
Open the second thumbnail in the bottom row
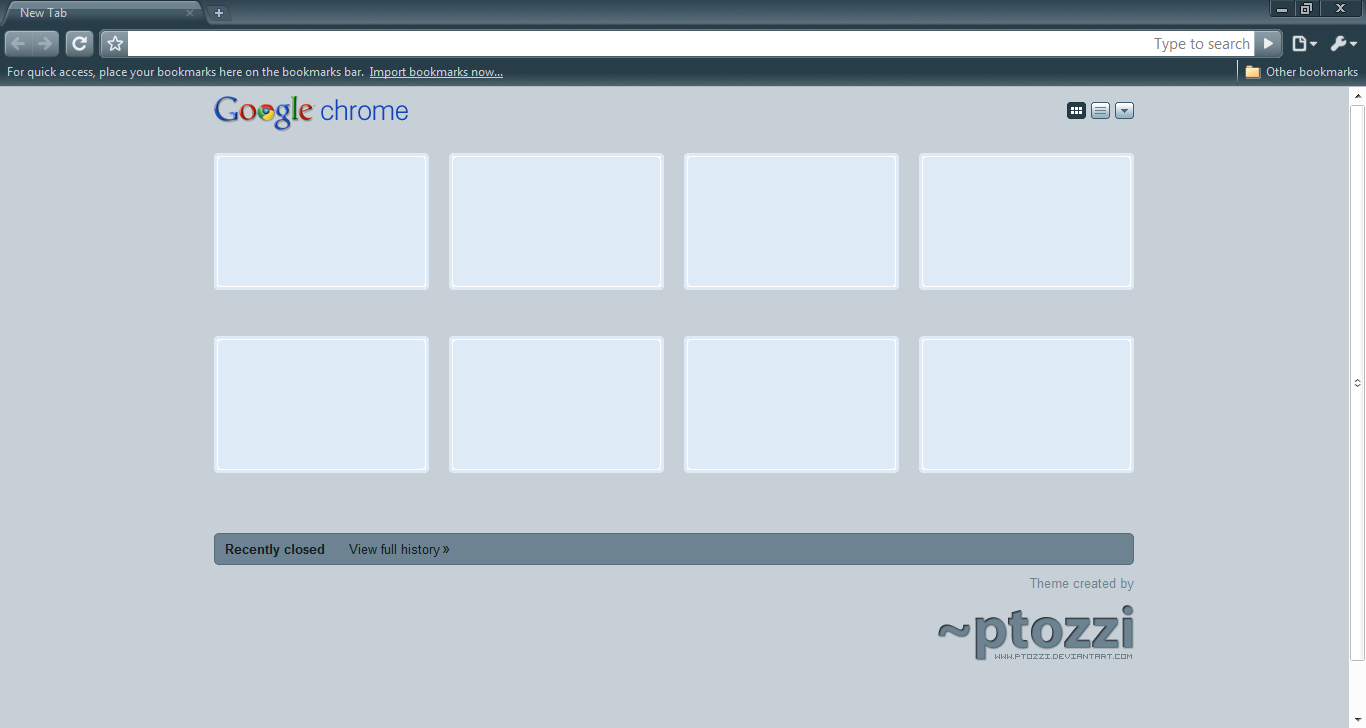point(556,404)
